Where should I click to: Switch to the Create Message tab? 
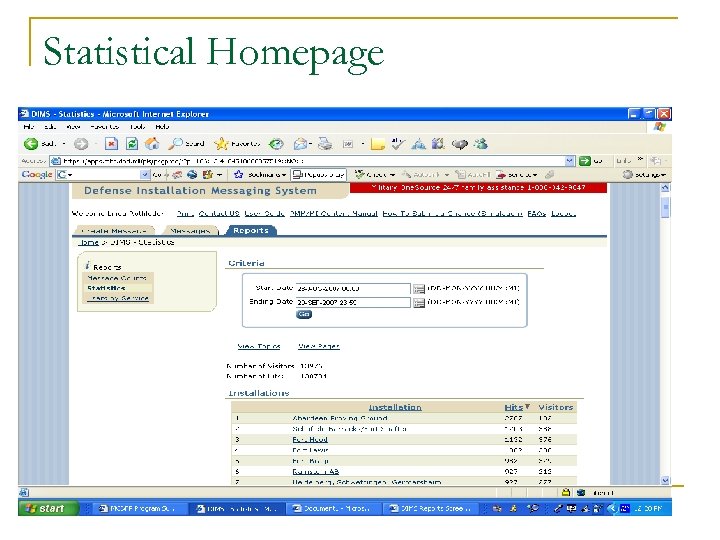coord(114,231)
